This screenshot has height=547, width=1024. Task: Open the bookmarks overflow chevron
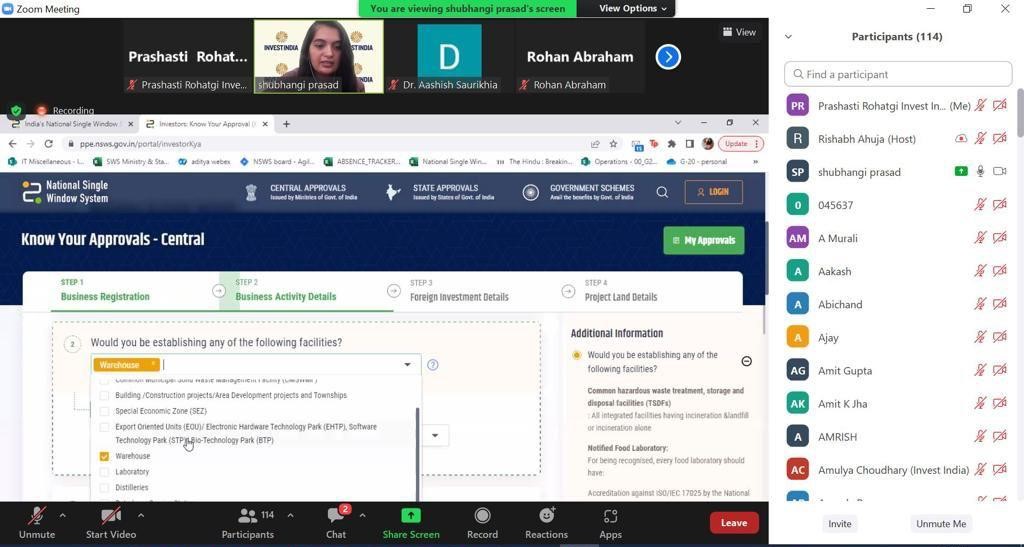(x=756, y=161)
